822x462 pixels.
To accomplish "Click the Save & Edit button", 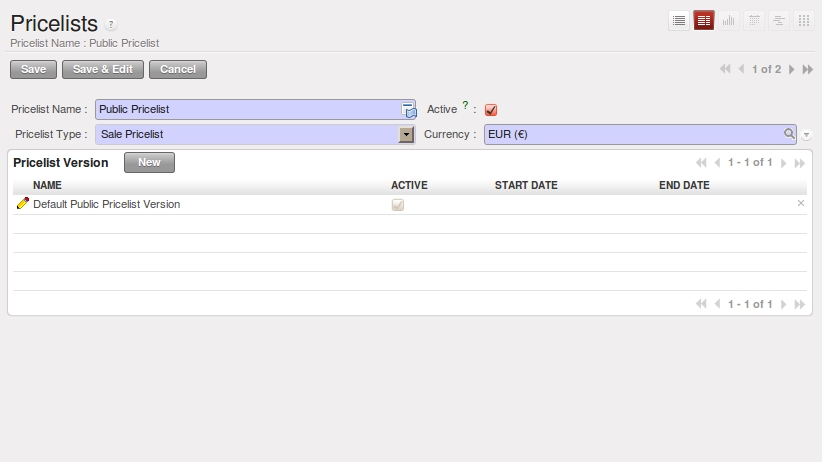I will pos(103,69).
